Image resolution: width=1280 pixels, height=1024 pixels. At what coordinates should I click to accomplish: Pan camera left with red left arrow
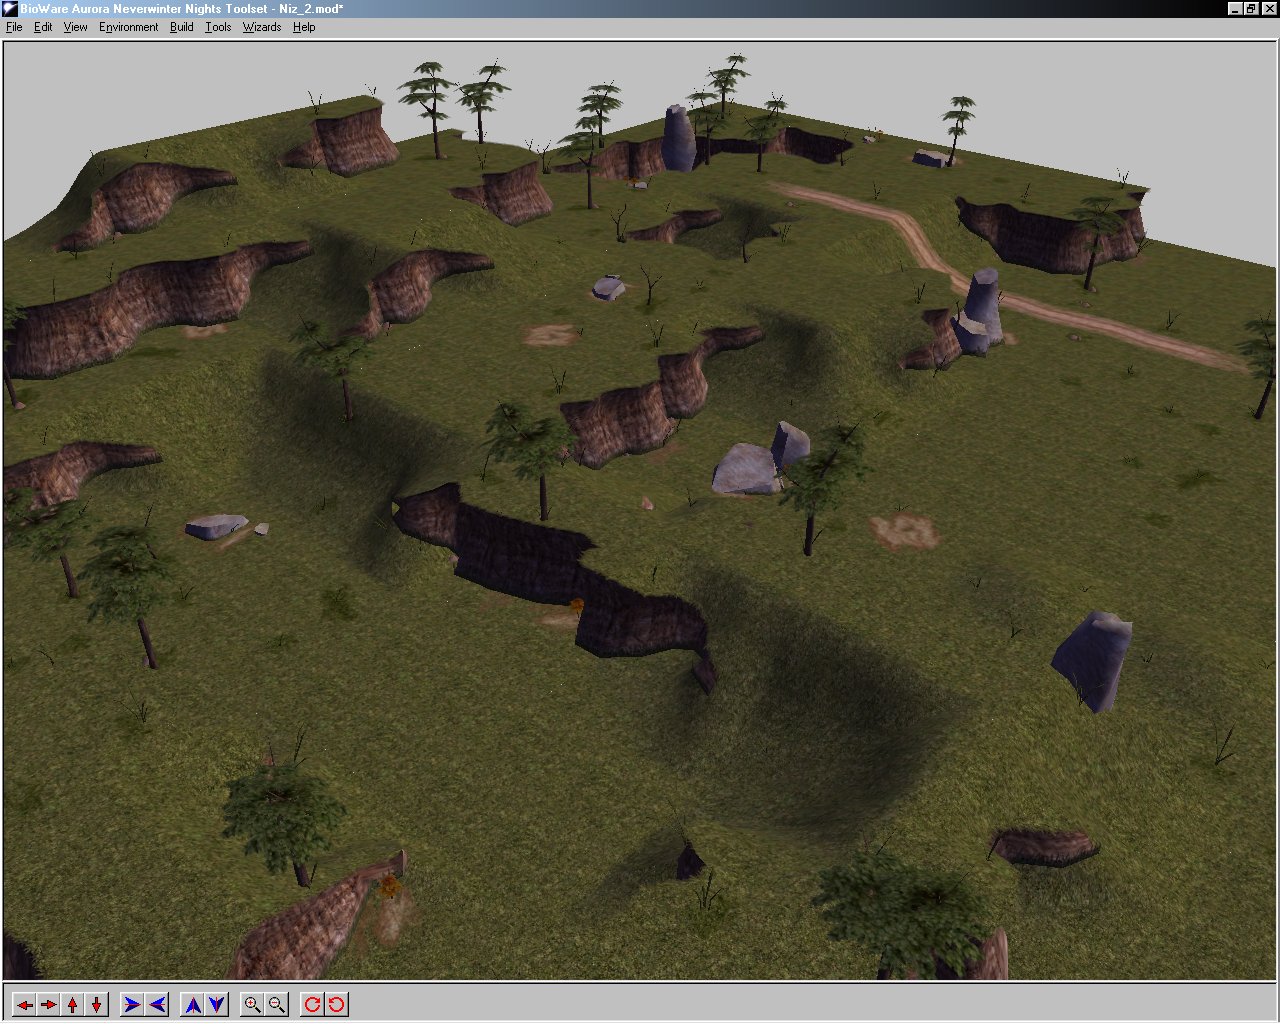[24, 1005]
